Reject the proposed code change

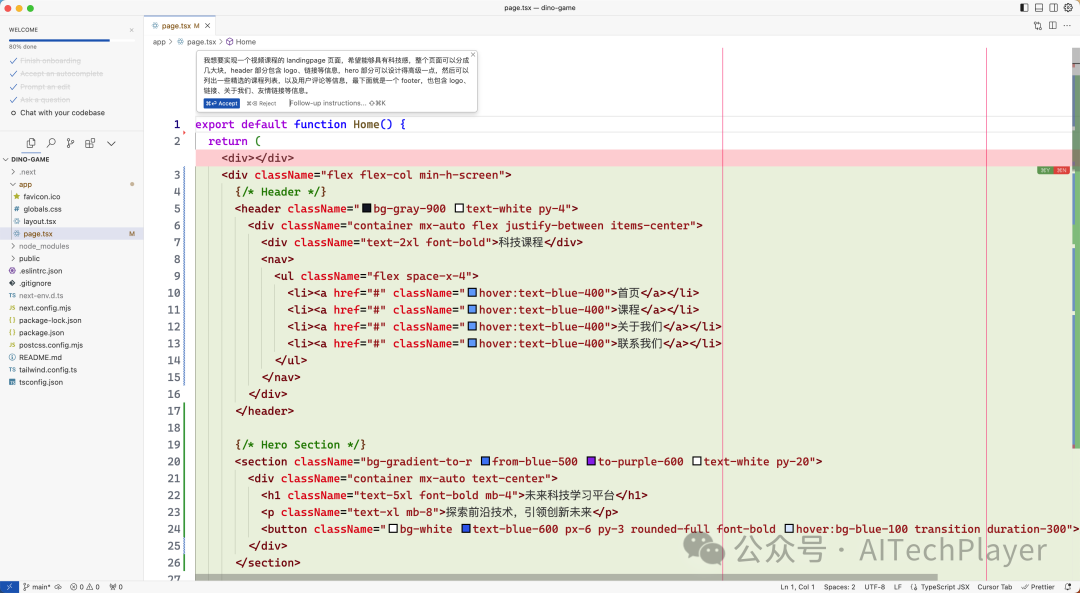coord(262,103)
